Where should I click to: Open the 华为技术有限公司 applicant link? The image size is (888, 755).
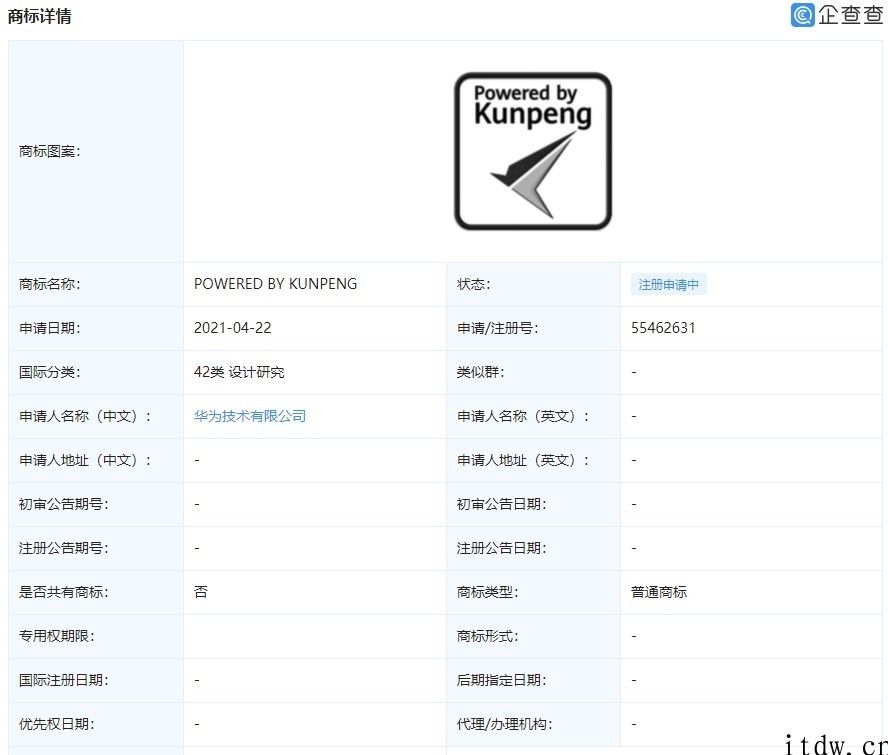[250, 416]
